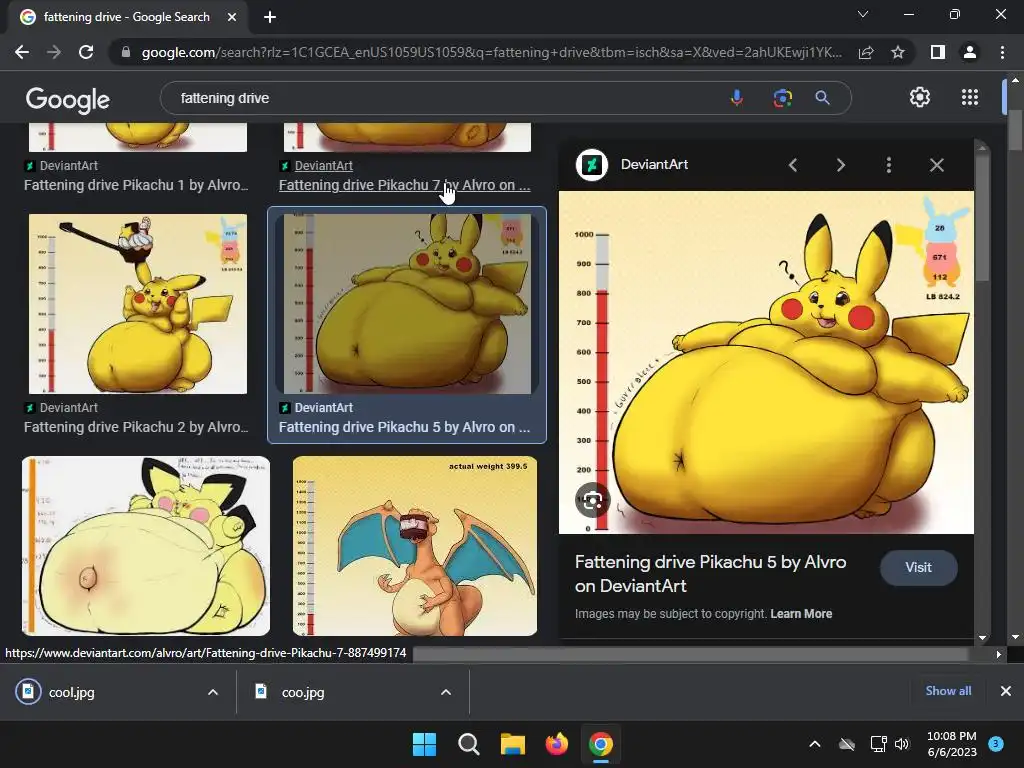Click the Visit button
This screenshot has height=768, width=1024.
(918, 568)
